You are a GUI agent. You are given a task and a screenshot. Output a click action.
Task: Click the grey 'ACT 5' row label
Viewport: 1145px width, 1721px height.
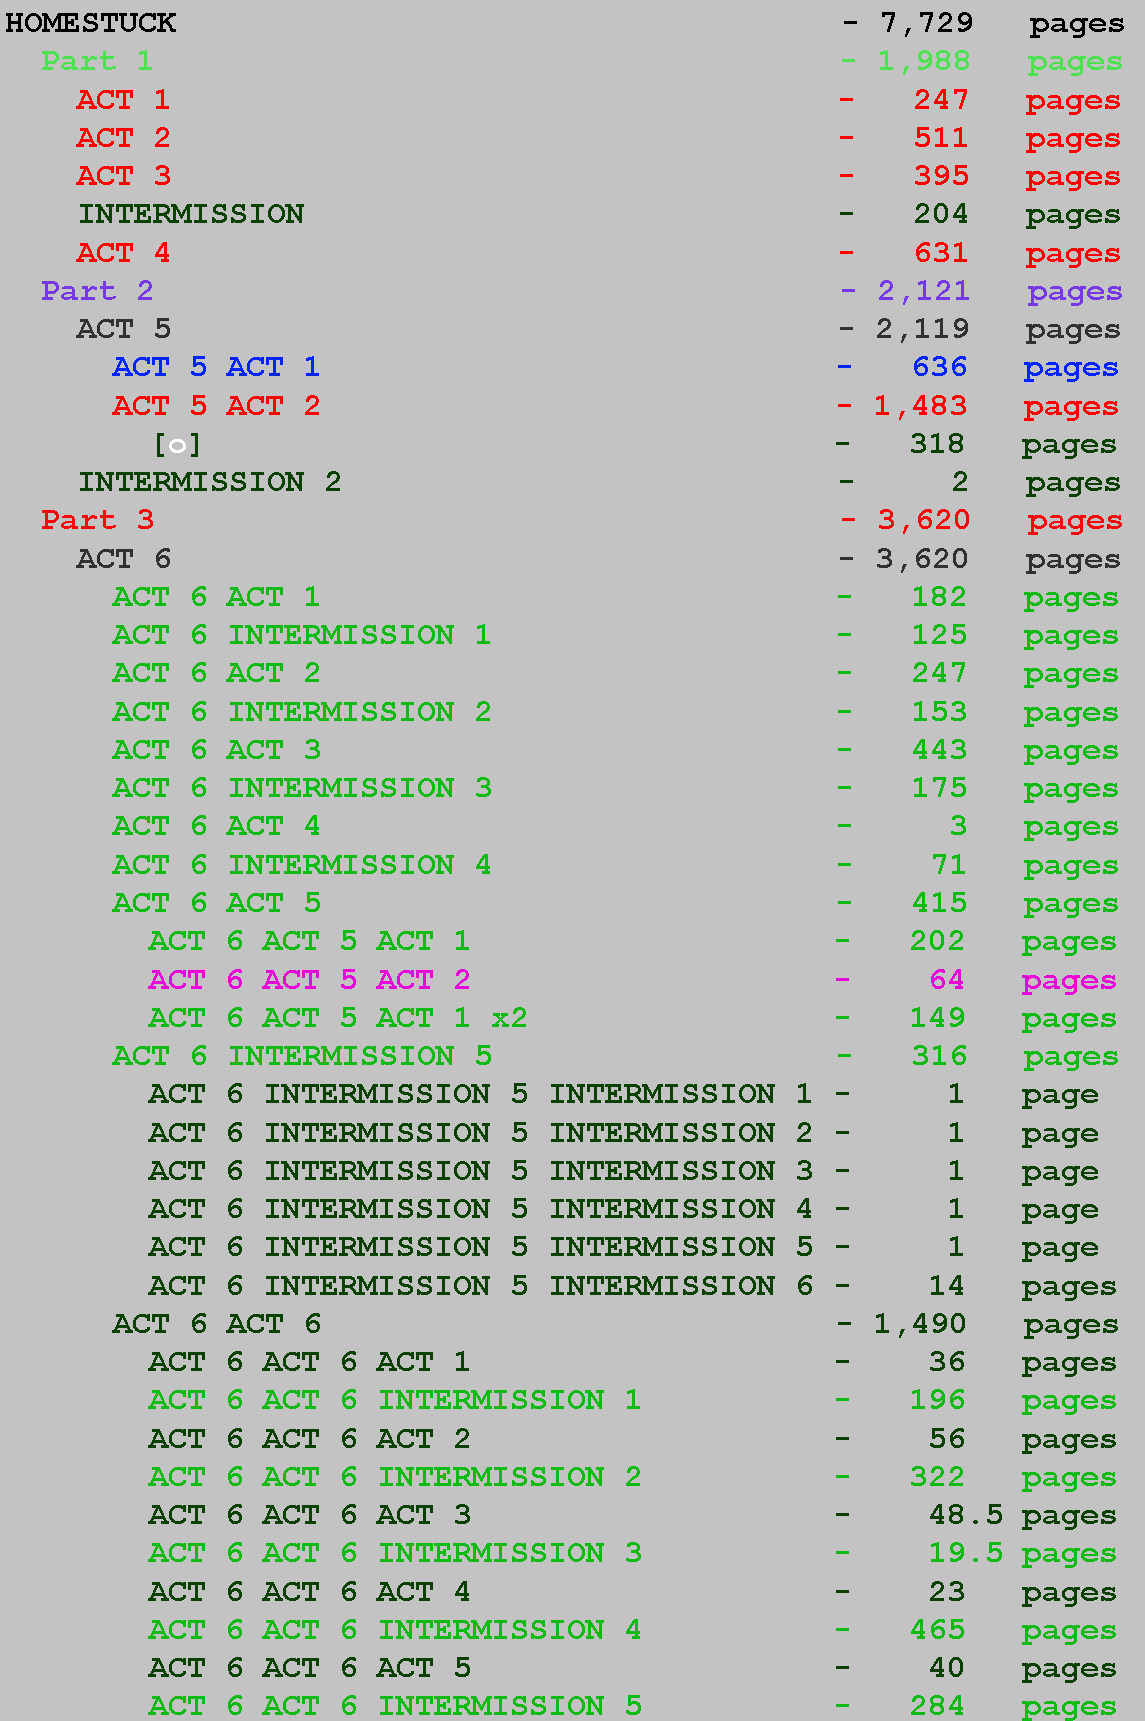(123, 329)
